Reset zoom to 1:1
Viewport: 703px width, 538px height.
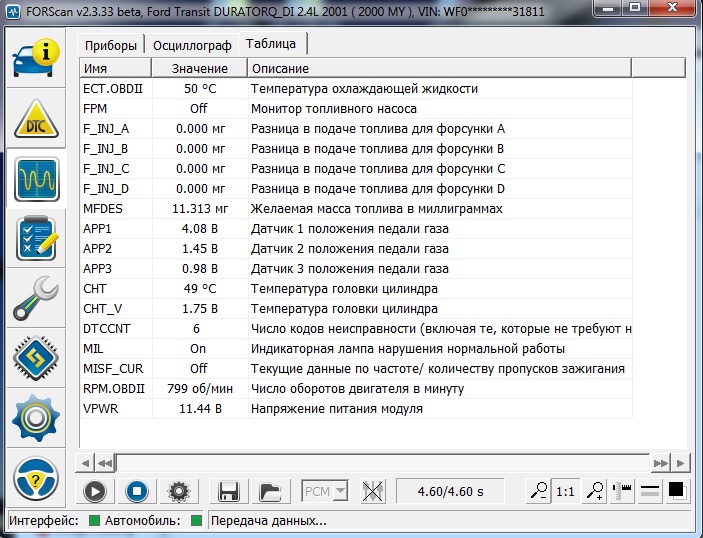(x=565, y=491)
